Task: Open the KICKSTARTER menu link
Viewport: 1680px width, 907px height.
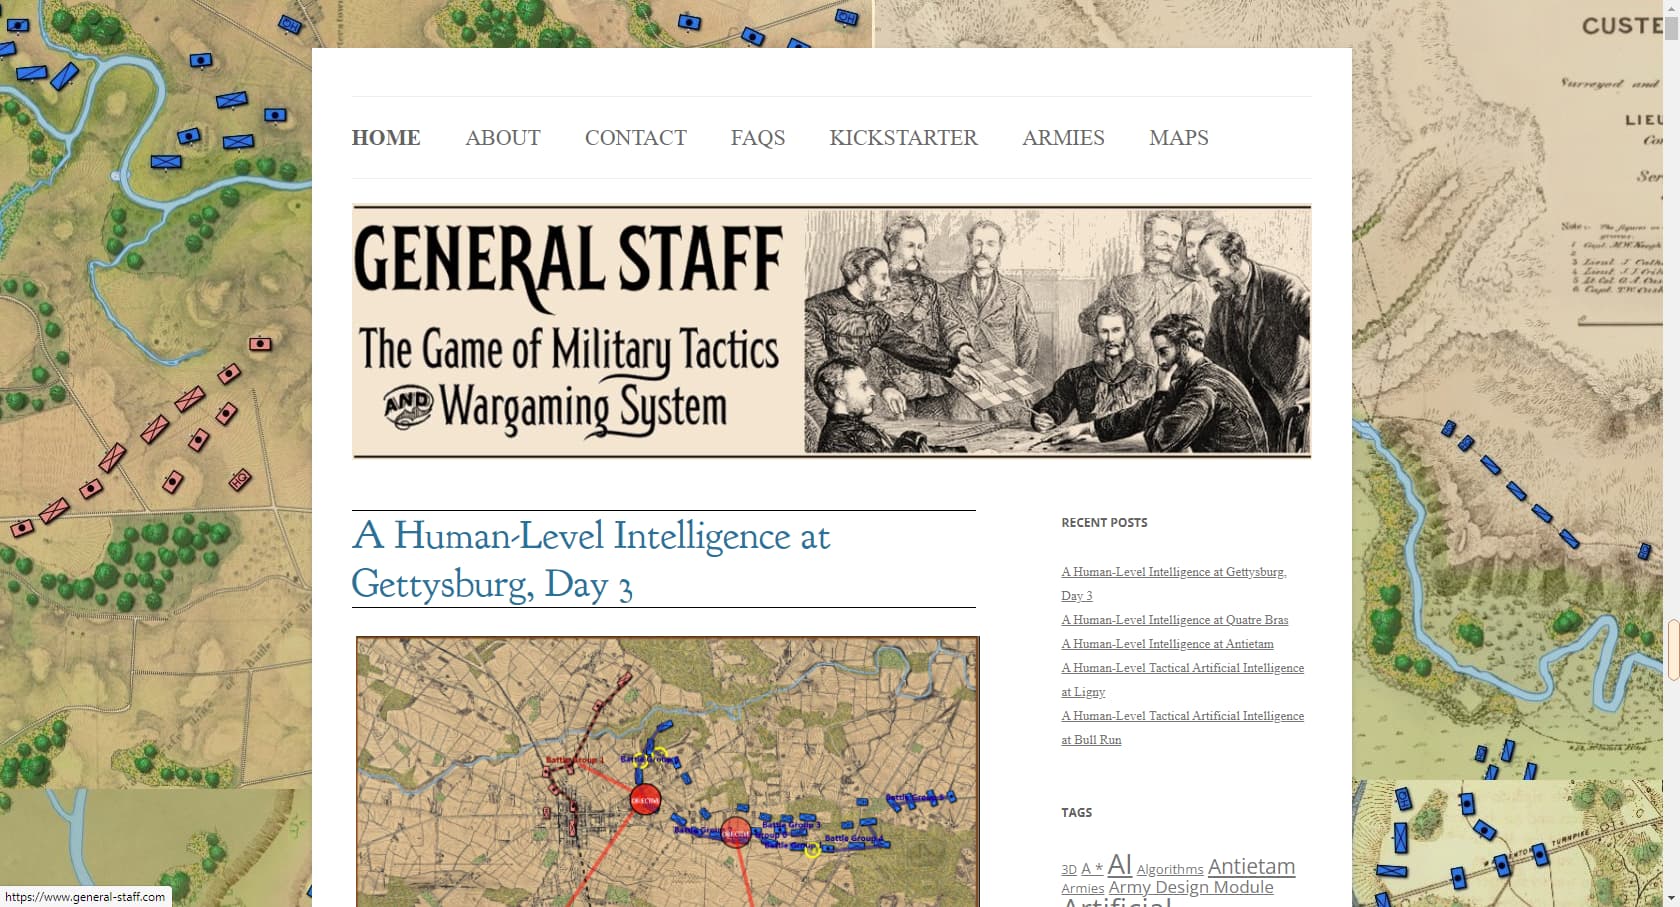Action: (x=904, y=138)
